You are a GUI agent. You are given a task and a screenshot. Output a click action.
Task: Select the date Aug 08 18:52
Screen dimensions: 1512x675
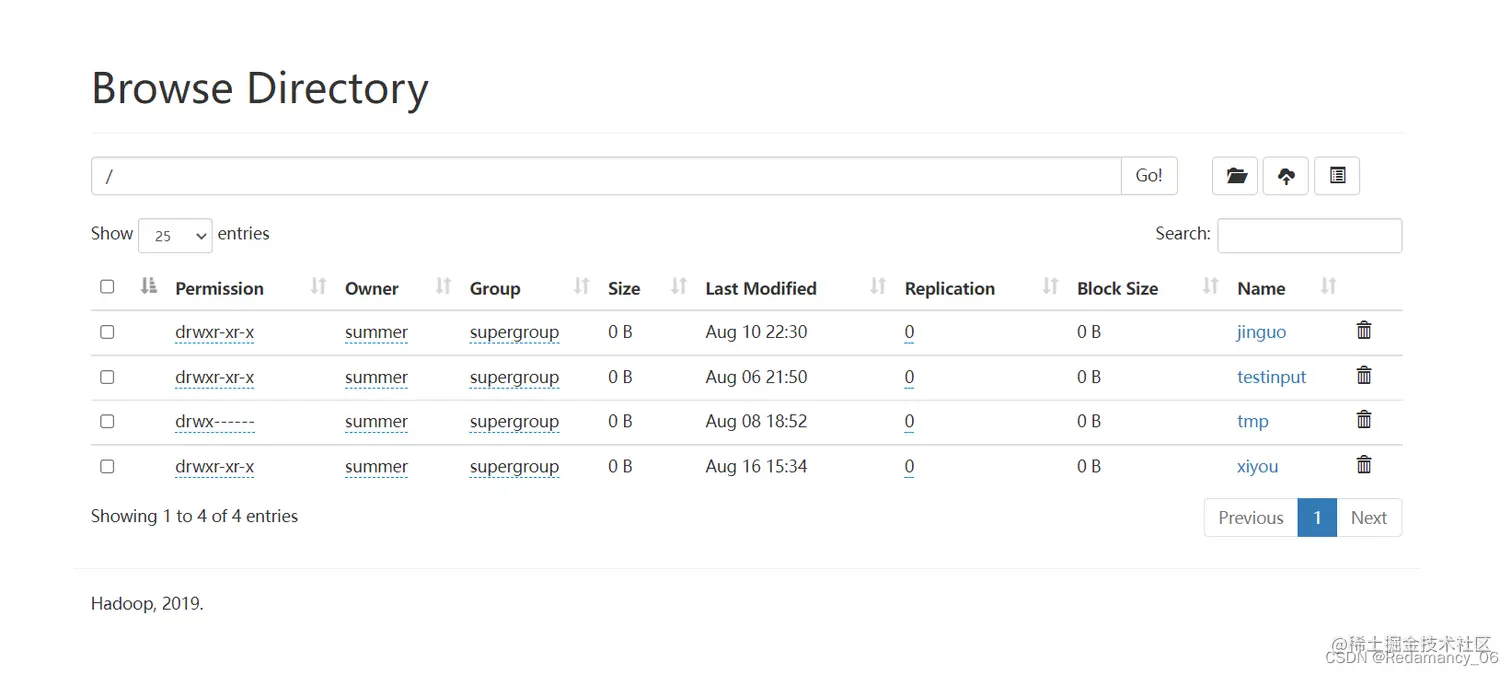tap(756, 421)
